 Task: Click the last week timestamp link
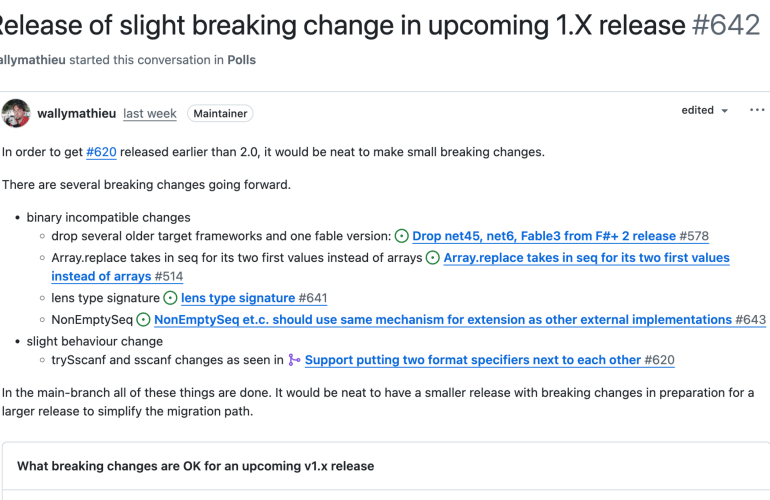pos(150,114)
